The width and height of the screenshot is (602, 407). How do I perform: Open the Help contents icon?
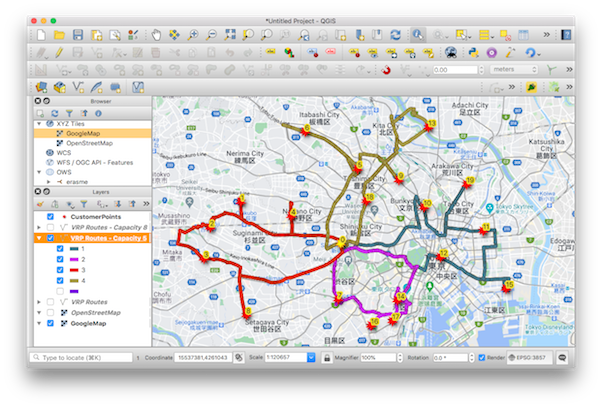point(566,35)
